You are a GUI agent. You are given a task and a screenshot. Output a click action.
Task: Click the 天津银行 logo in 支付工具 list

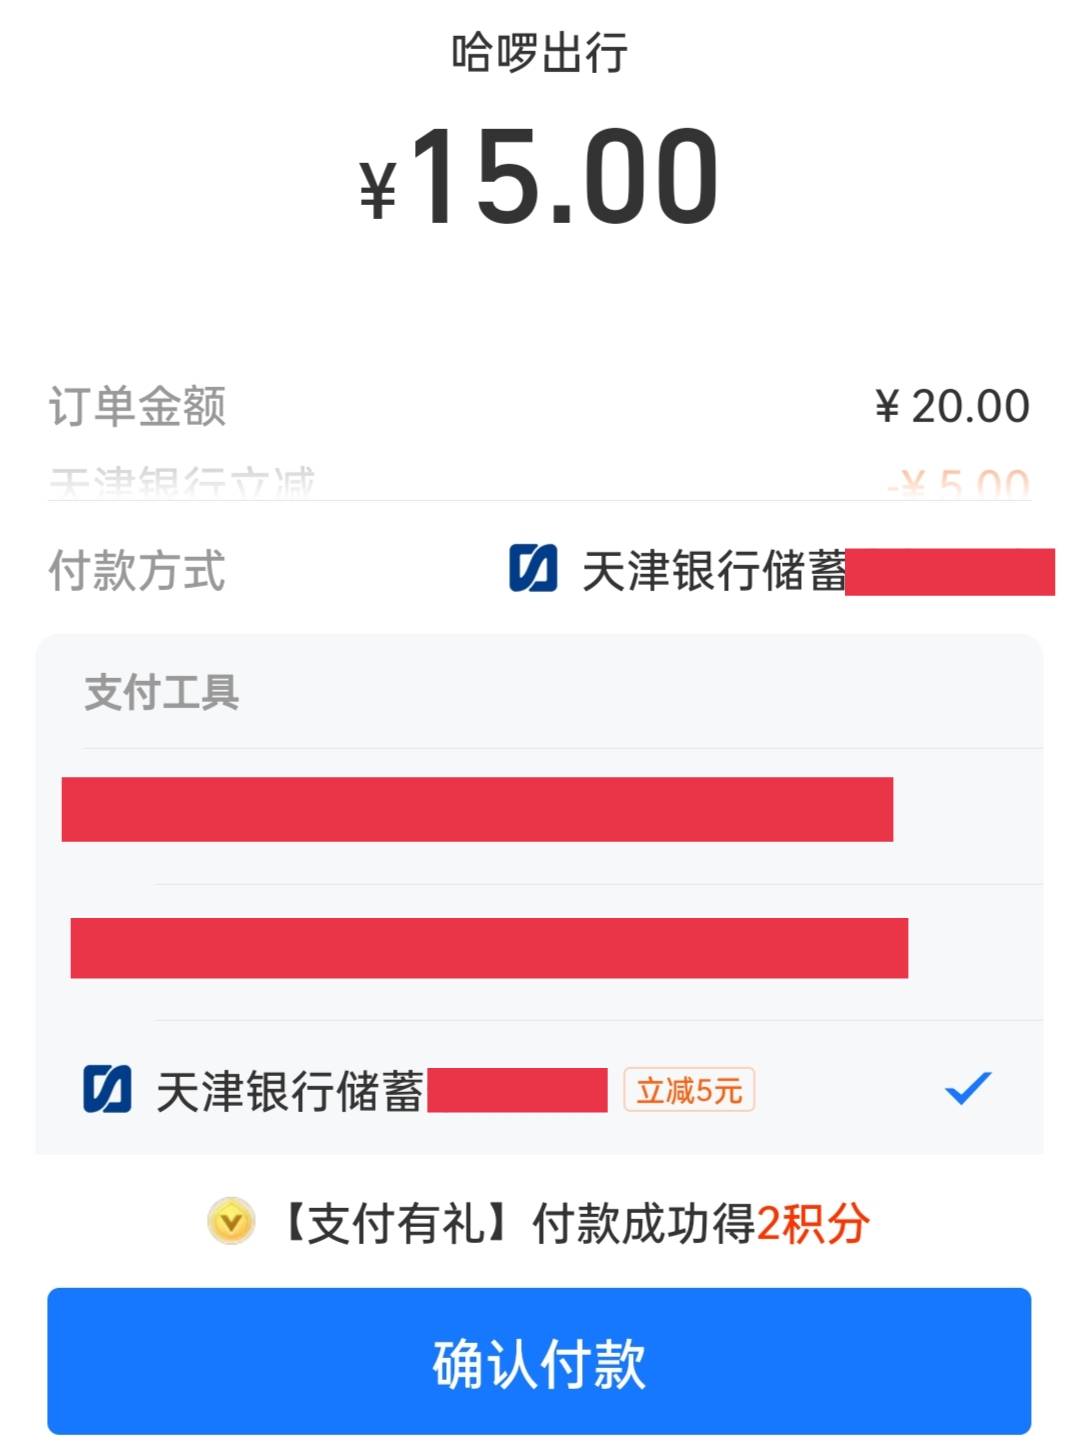tap(107, 1089)
